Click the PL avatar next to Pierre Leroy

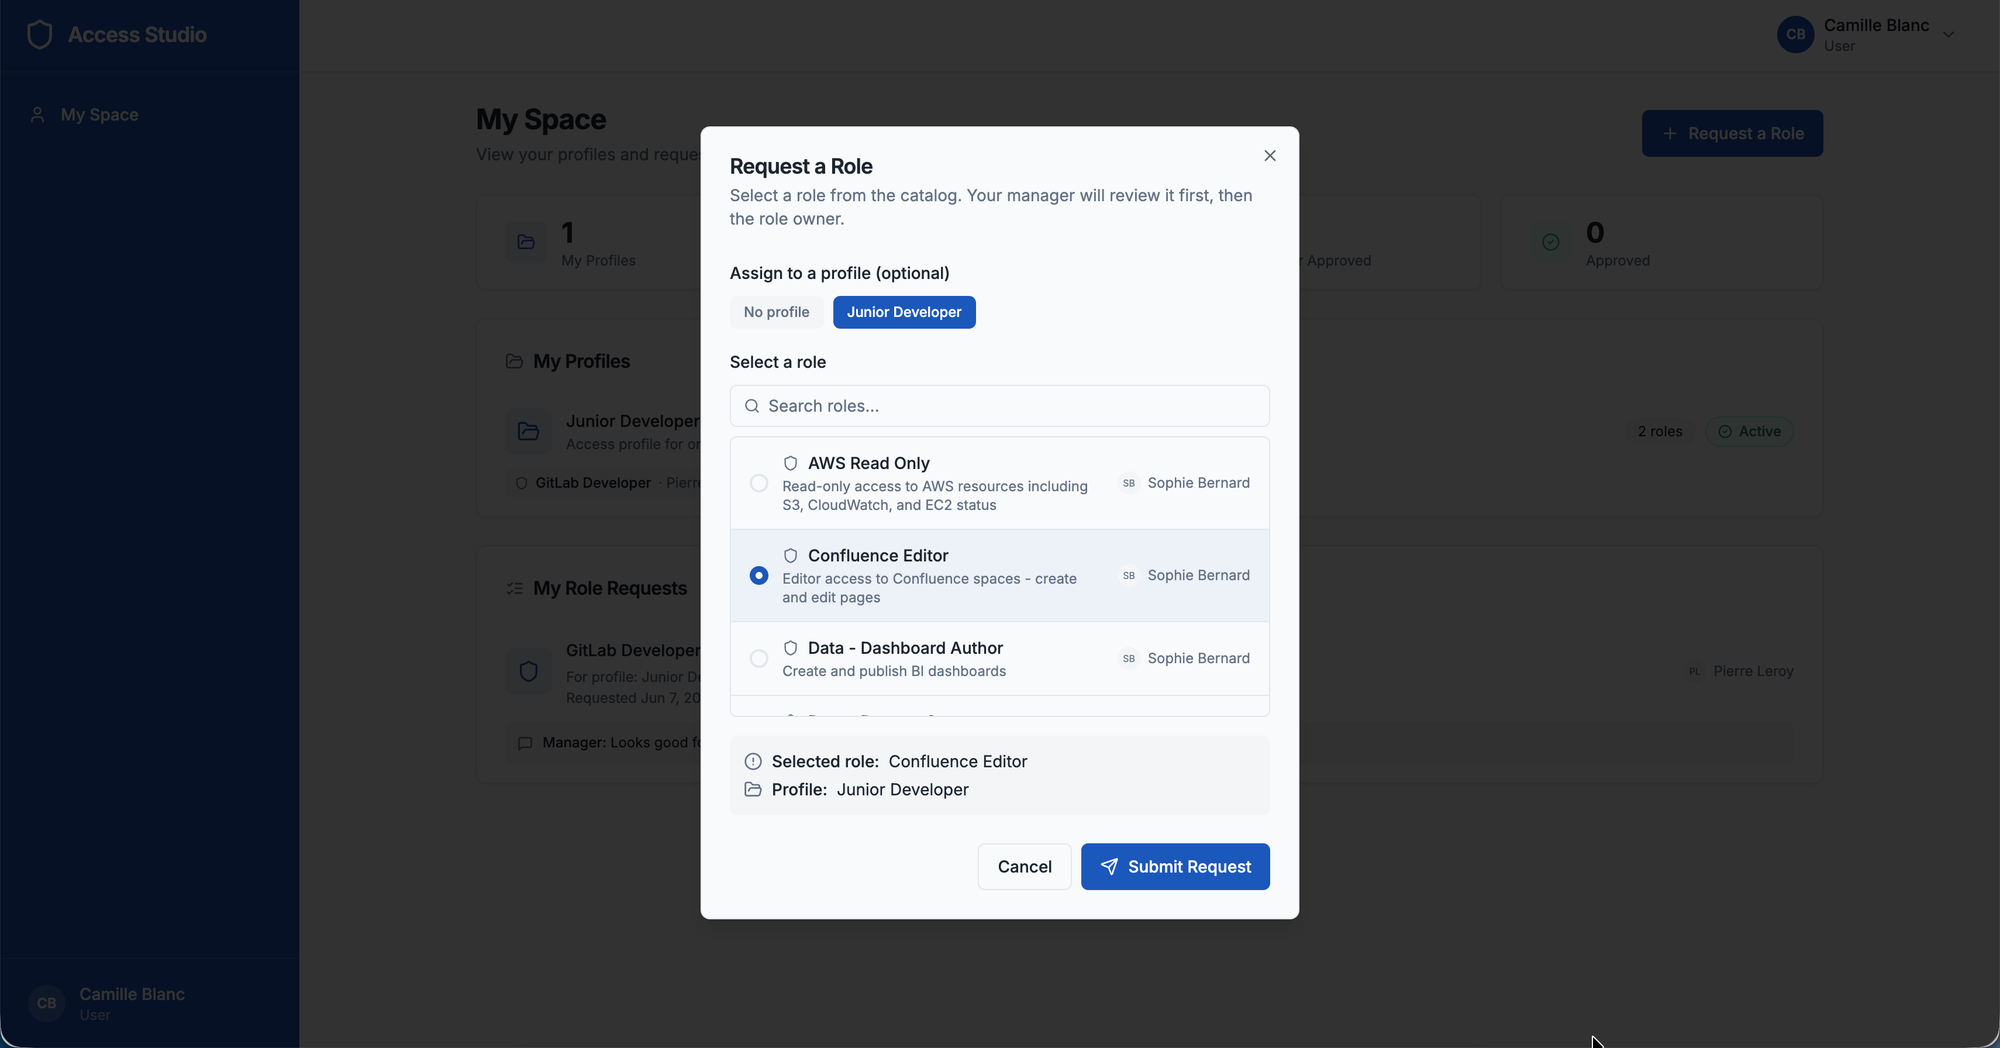pos(1694,671)
